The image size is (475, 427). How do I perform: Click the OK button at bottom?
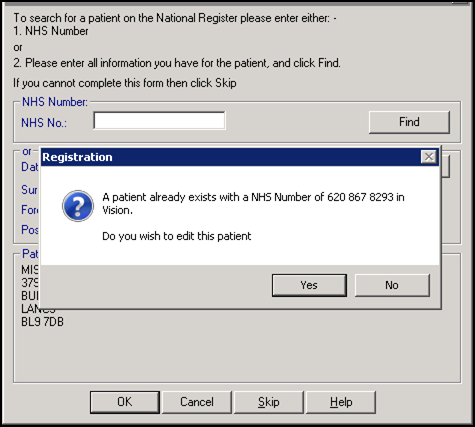coord(125,402)
